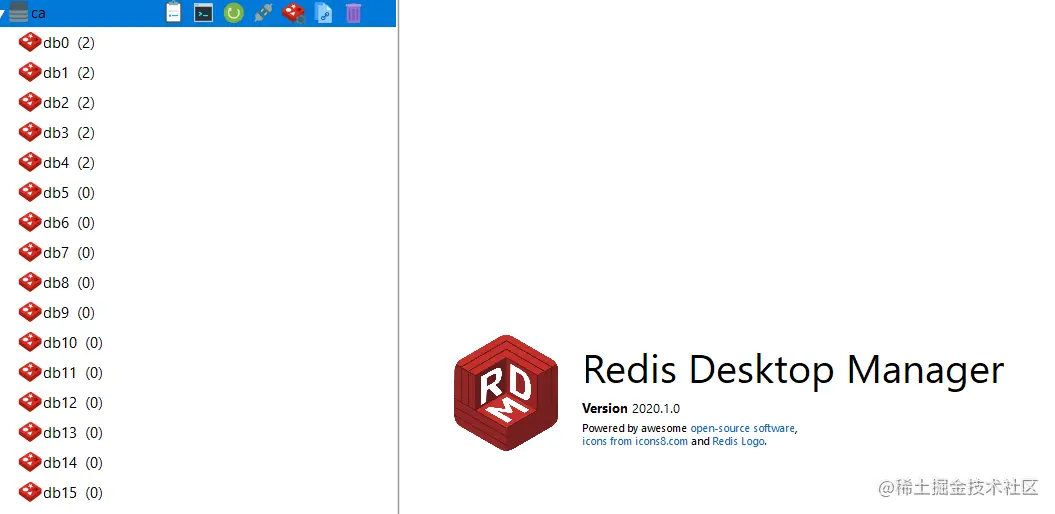
Task: Collapse the ca connection tree arrow
Action: [x=3, y=13]
